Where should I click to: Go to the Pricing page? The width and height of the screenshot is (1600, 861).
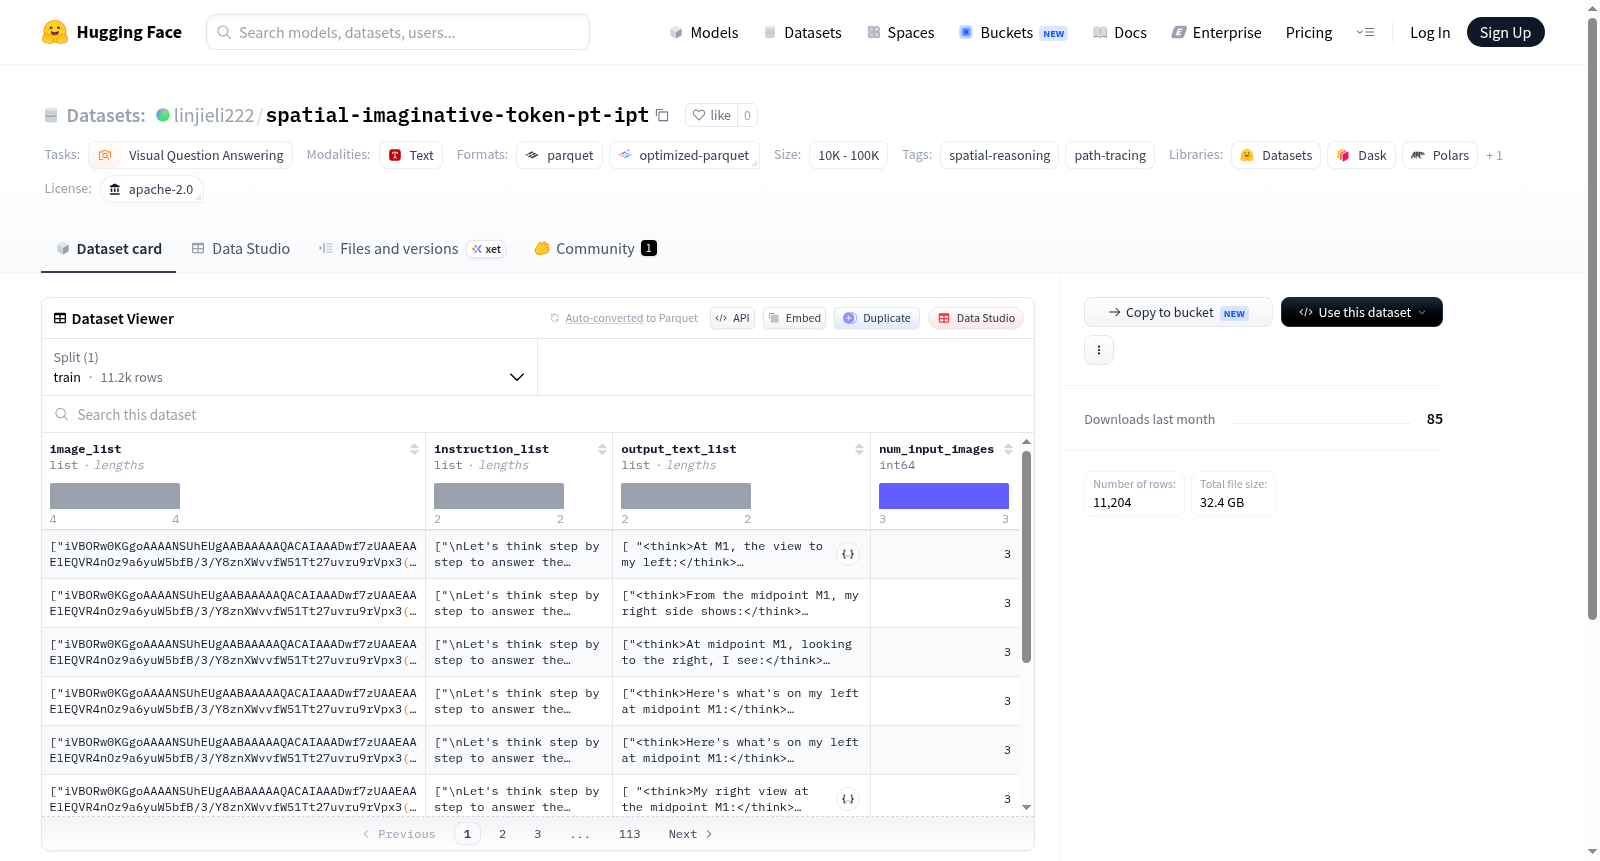[x=1309, y=33]
